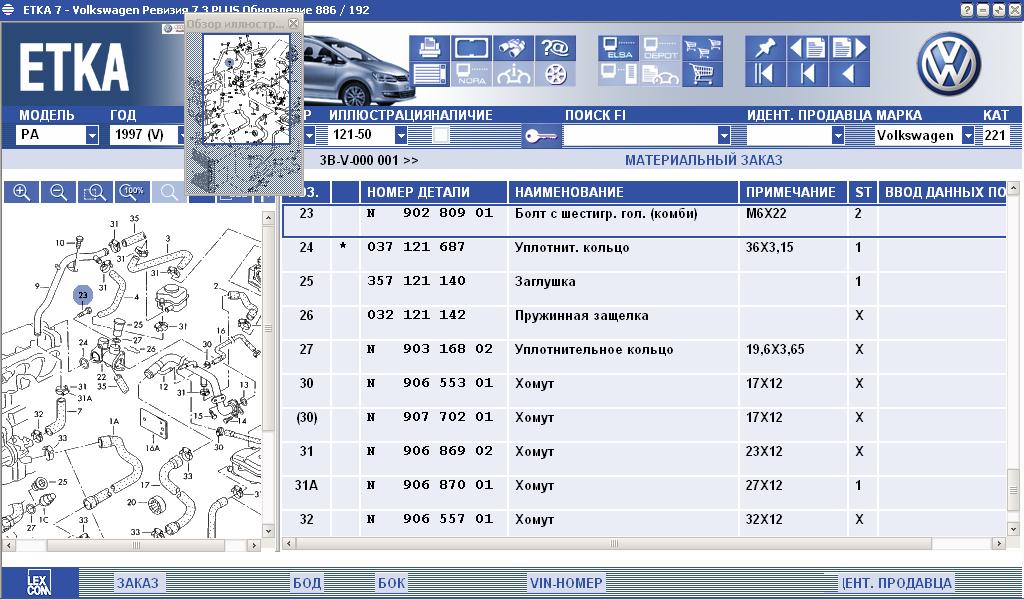Screen dimensions: 1024x600
Task: Open the ПОИСК FI dropdown arrow
Action: [x=724, y=136]
